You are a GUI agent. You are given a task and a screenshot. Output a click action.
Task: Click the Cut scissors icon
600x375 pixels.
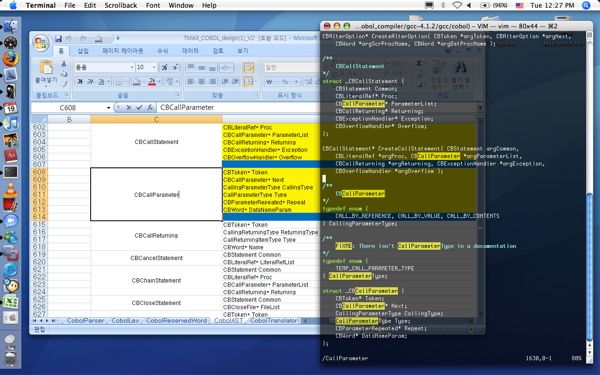pyautogui.click(x=64, y=64)
